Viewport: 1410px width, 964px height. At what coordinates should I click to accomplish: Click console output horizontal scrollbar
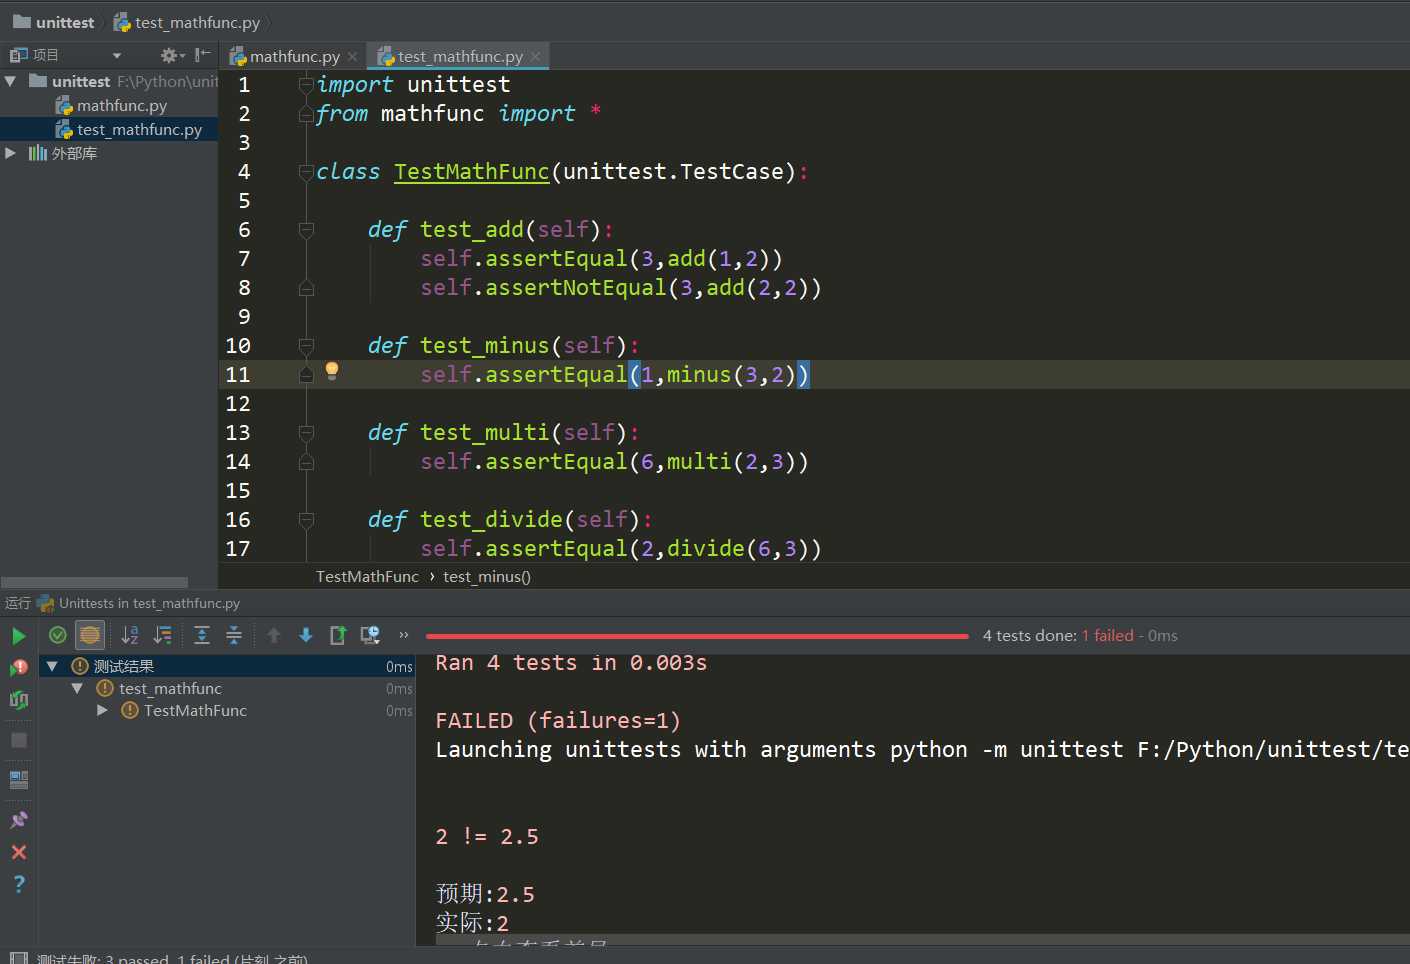pos(923,940)
